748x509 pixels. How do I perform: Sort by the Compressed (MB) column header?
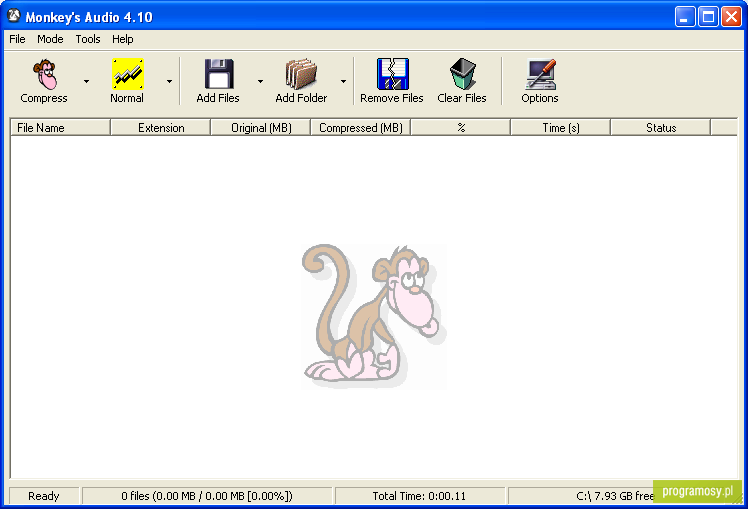pyautogui.click(x=361, y=128)
